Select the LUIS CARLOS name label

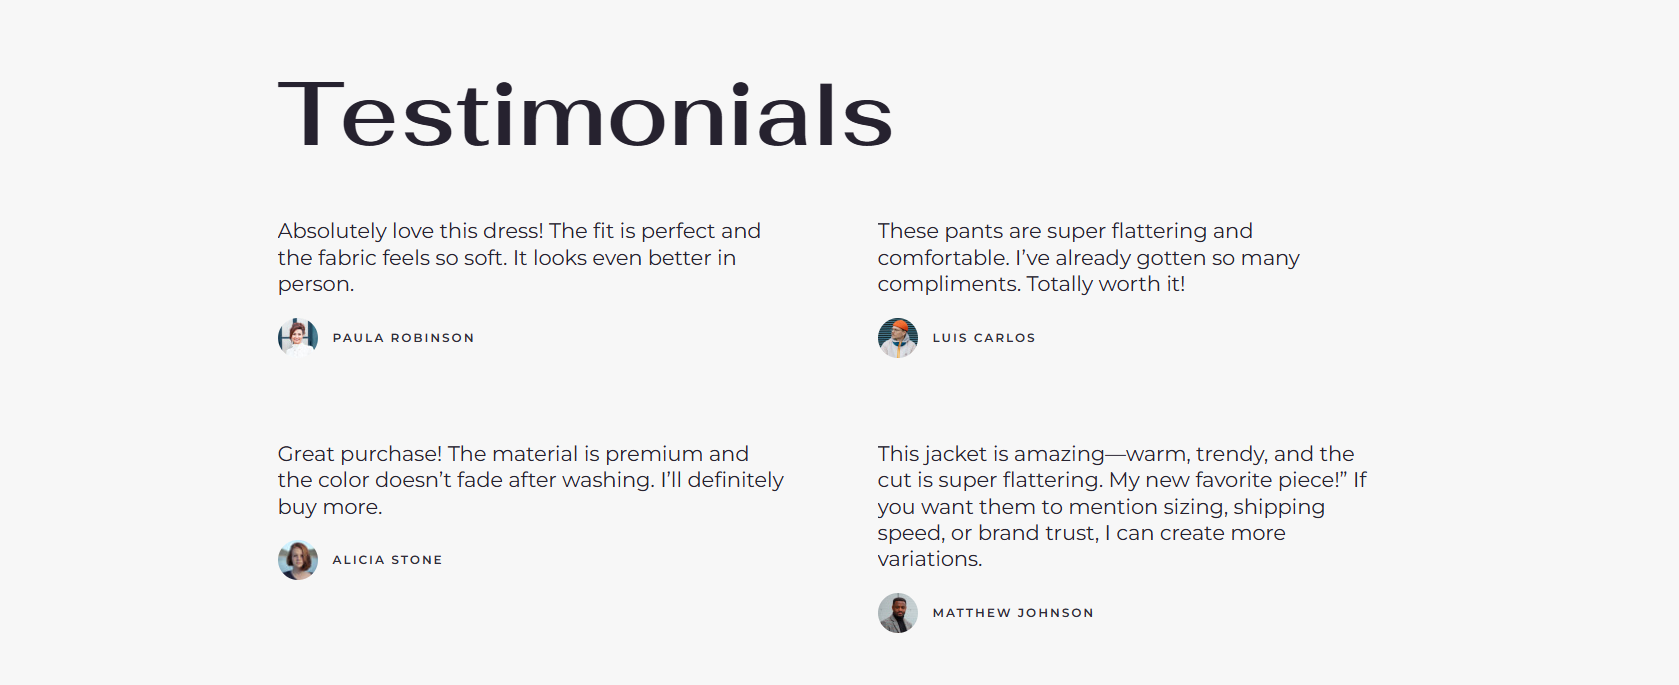click(x=984, y=338)
